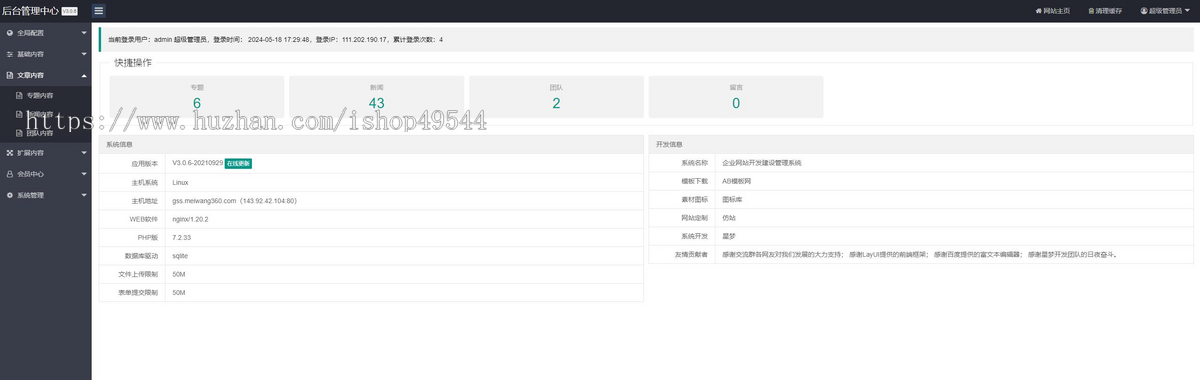Click the globe icon beside 全局配置
Image resolution: width=1200 pixels, height=380 pixels.
point(9,33)
